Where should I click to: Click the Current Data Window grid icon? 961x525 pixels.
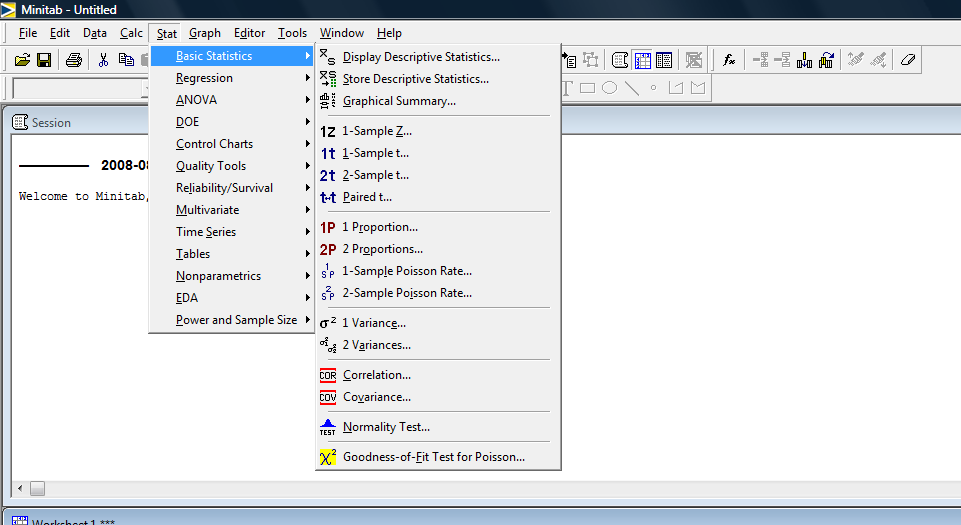642,60
